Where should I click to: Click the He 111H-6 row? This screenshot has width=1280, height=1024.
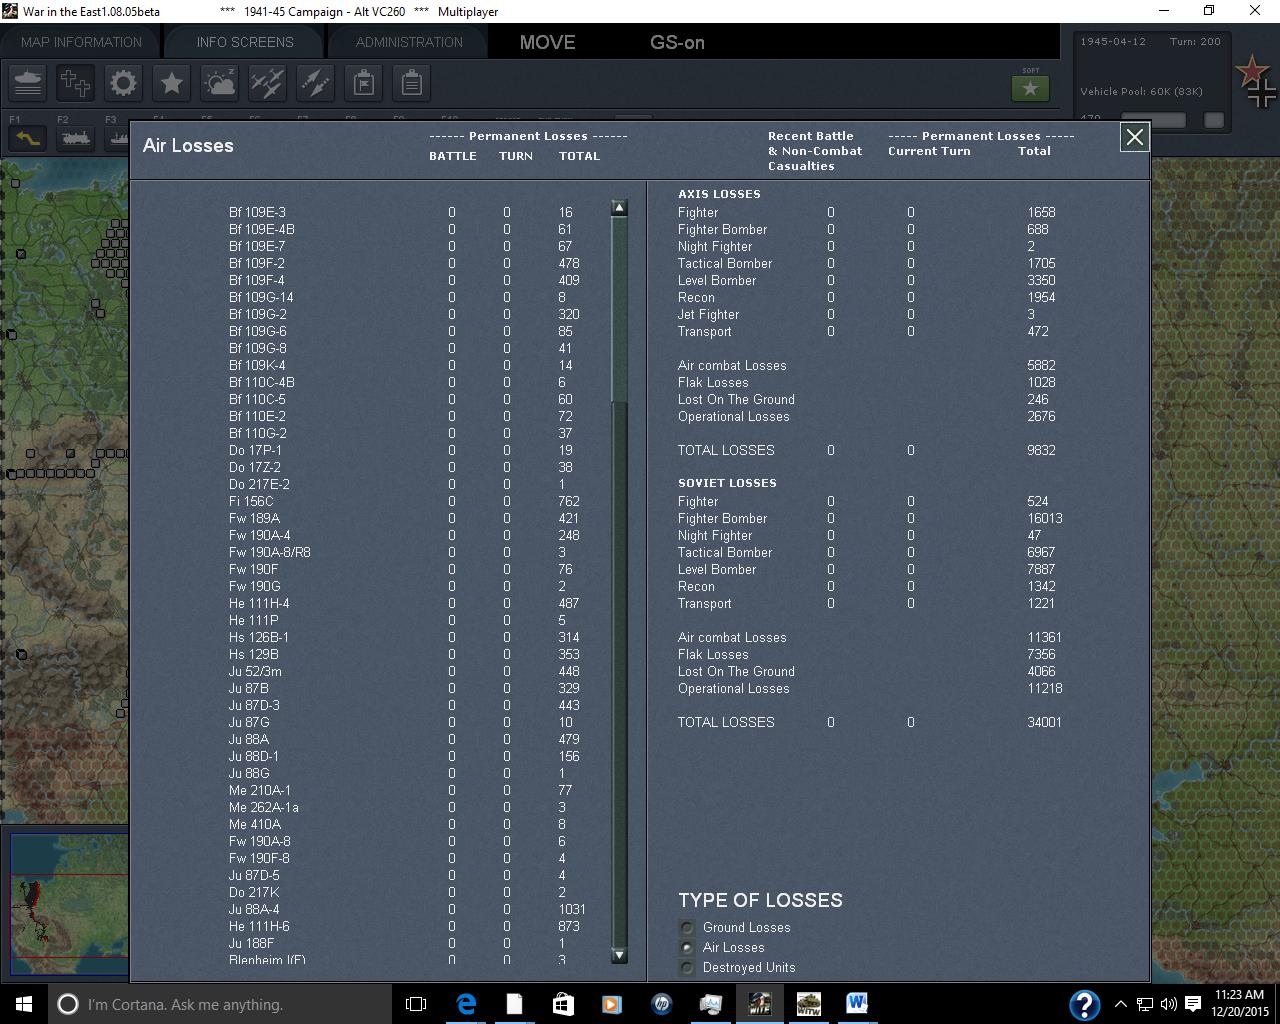pyautogui.click(x=406, y=926)
